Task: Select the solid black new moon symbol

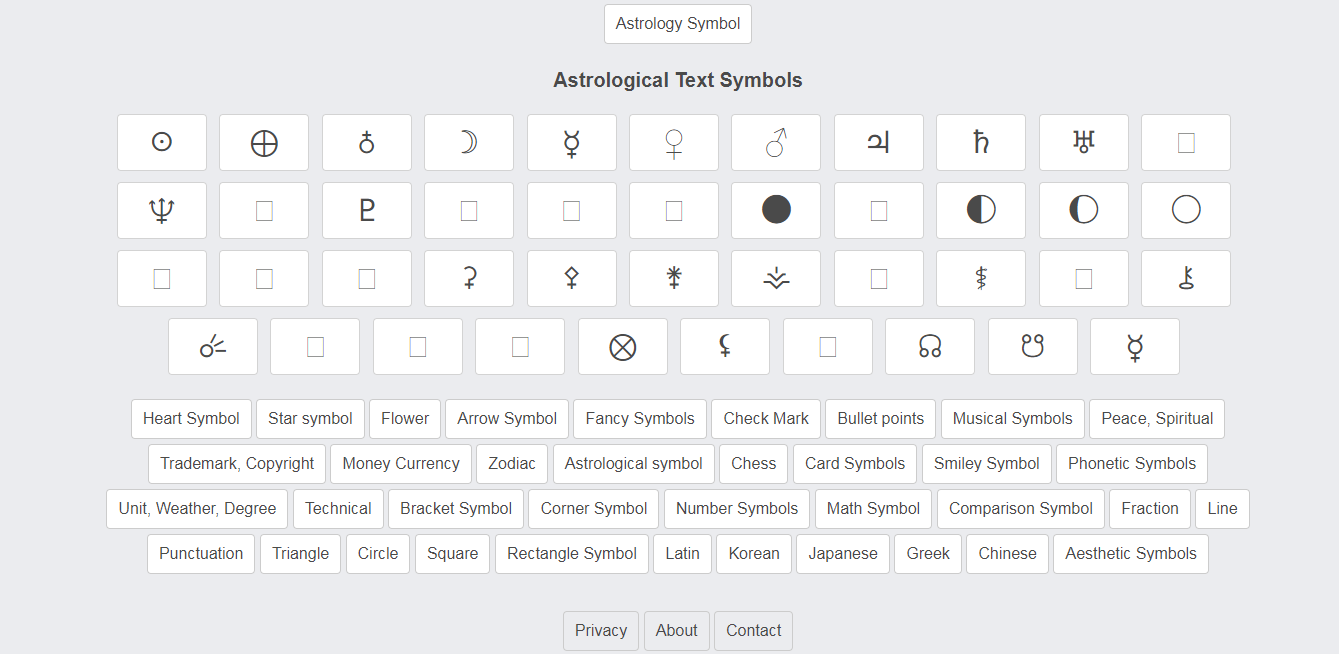Action: pyautogui.click(x=776, y=210)
